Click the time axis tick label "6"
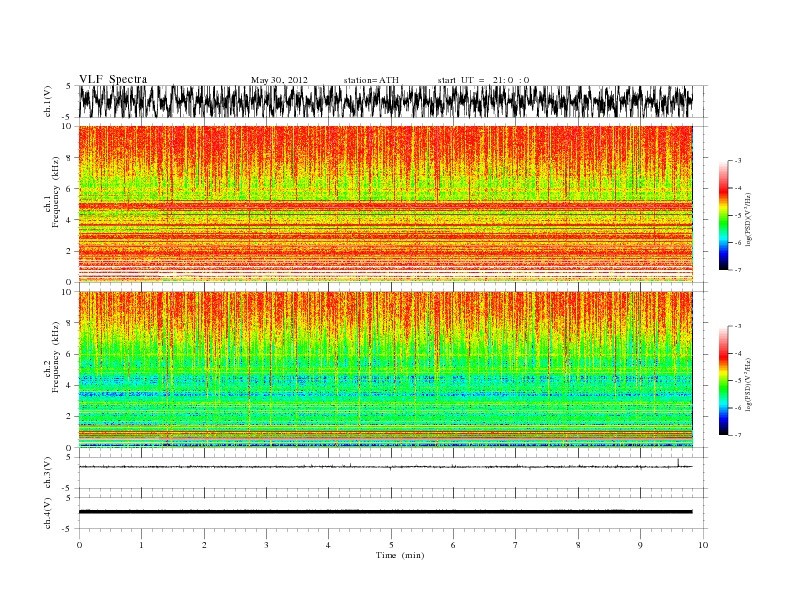 pyautogui.click(x=453, y=545)
